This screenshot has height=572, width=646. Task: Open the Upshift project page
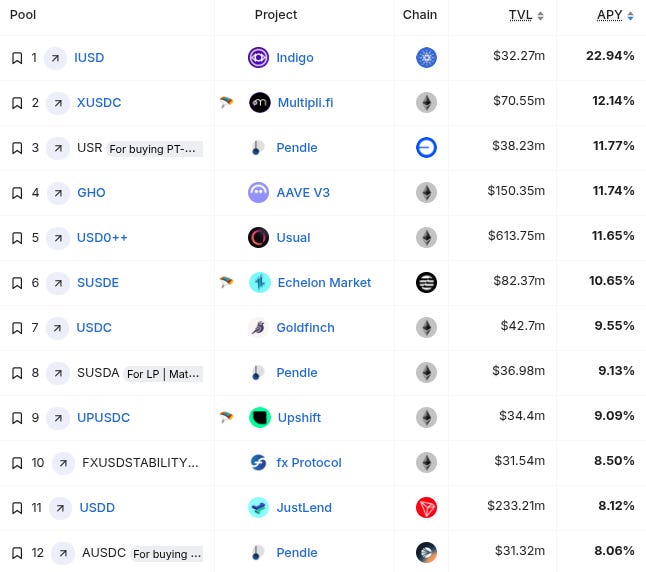pos(299,417)
